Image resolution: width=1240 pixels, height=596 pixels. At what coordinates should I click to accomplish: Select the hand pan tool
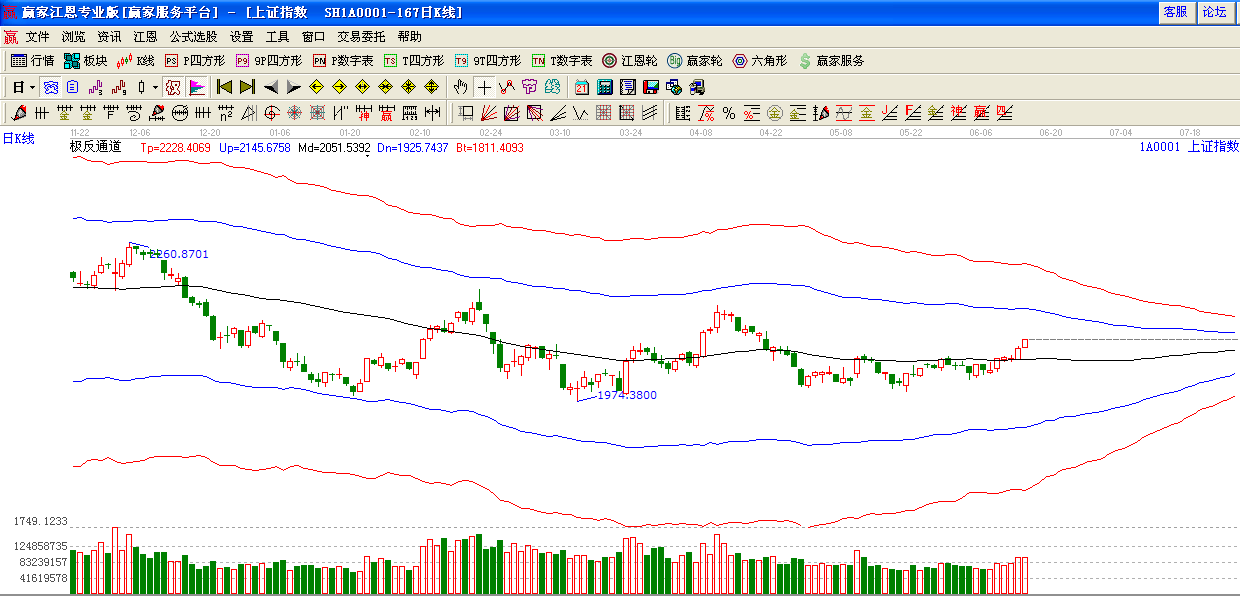pyautogui.click(x=460, y=87)
